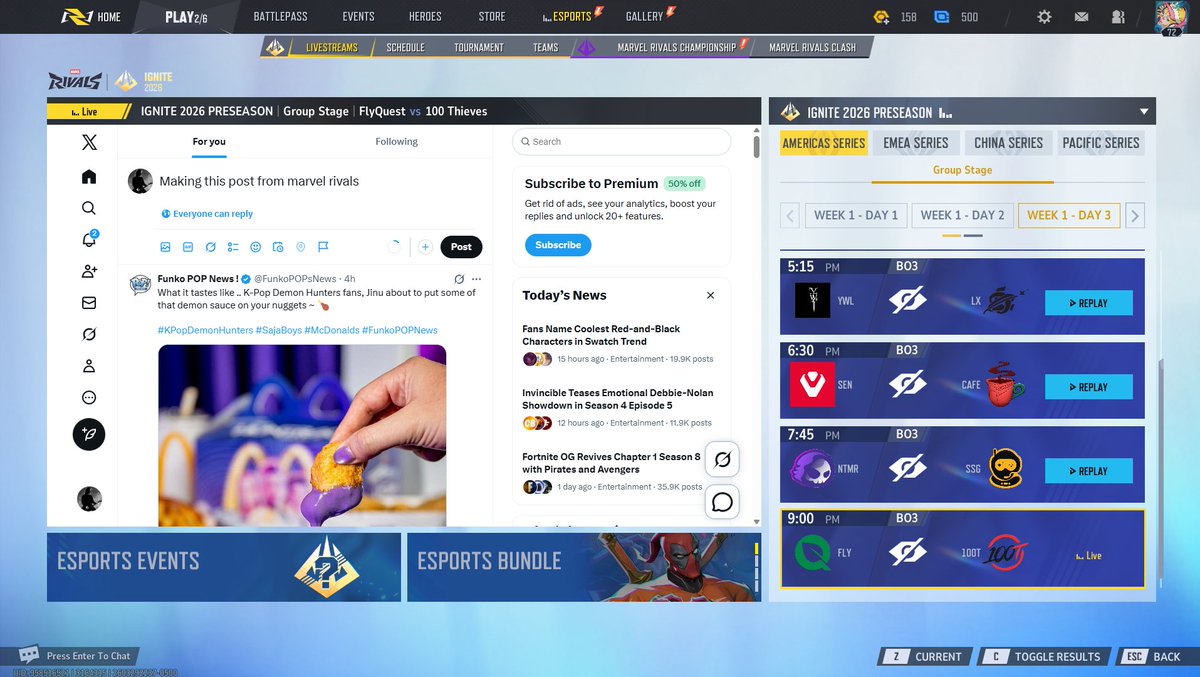Open the more options menu on Funko POP post
The image size is (1200, 677).
[476, 278]
